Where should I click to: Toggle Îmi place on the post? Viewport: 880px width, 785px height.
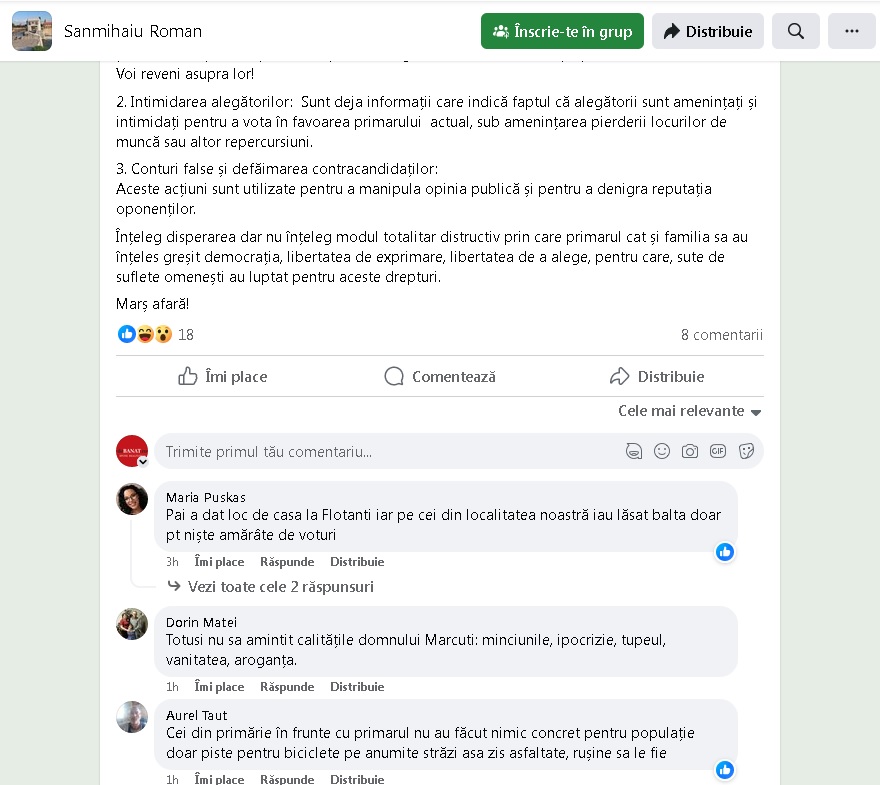223,377
